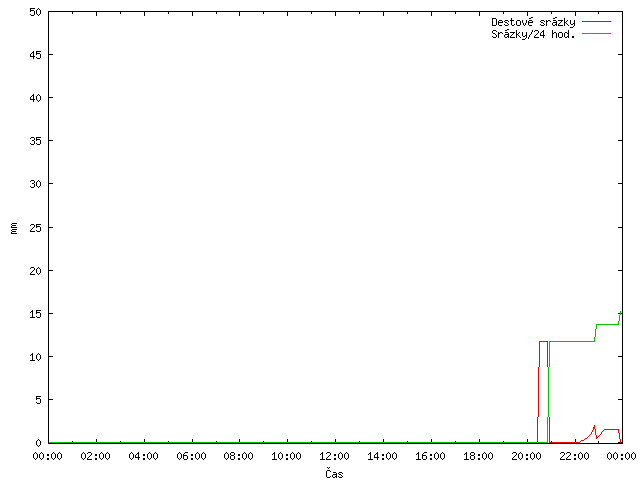Click the 02:00 time label
Image resolution: width=640 pixels, height=480 pixels.
click(96, 456)
